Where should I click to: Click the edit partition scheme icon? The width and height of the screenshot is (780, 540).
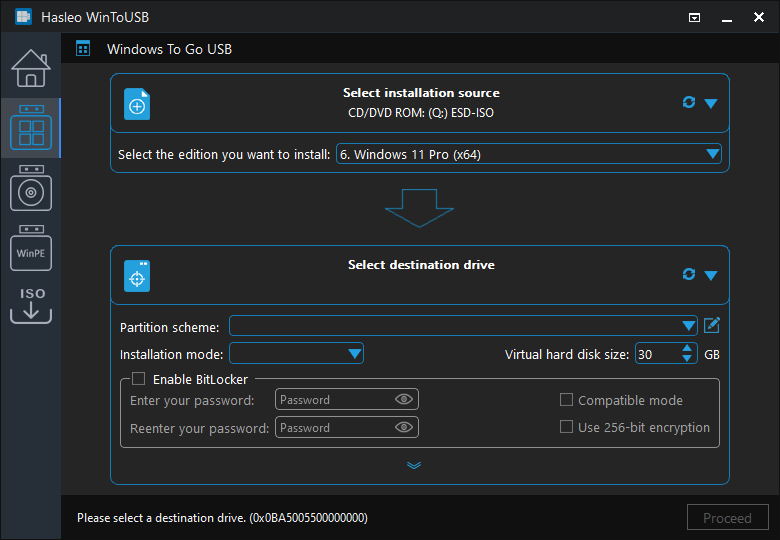coord(712,326)
